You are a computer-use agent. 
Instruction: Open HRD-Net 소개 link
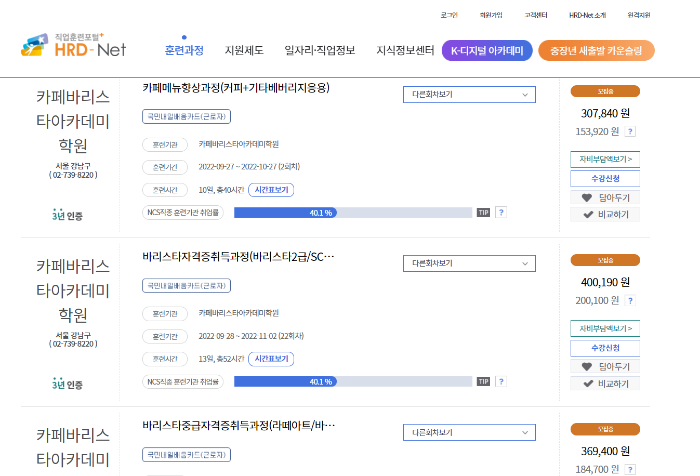[588, 15]
